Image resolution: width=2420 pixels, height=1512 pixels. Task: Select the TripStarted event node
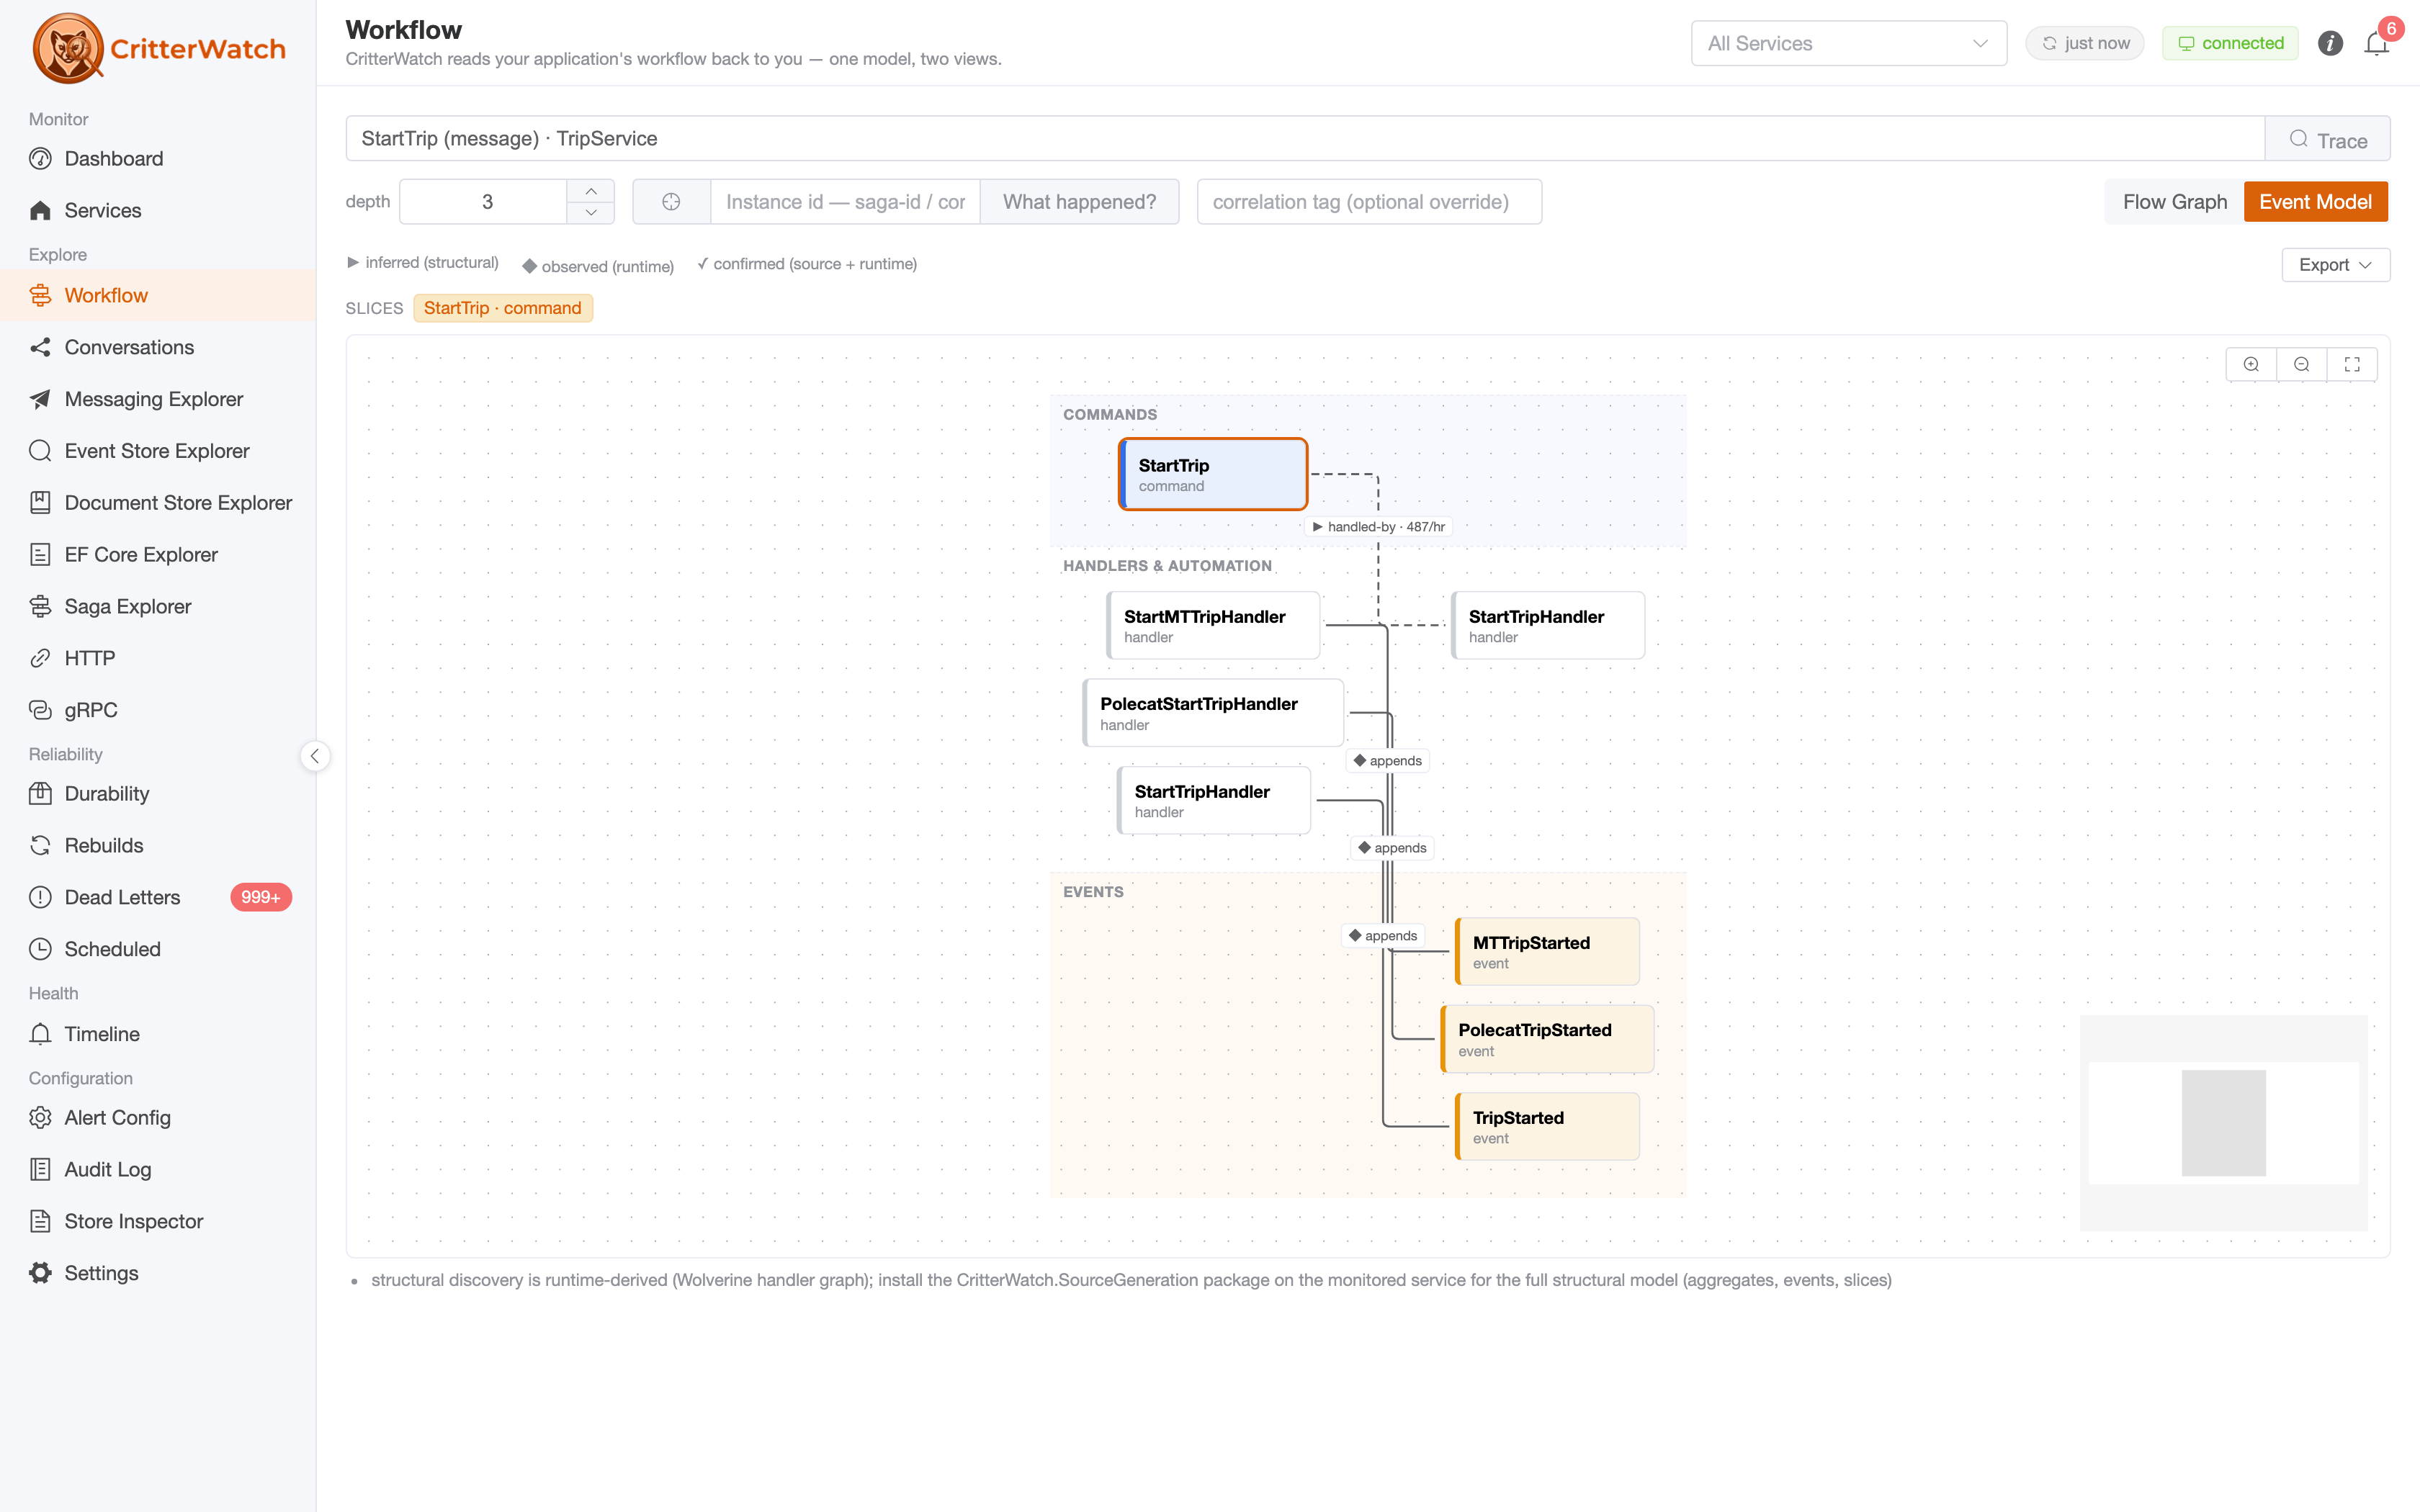point(1547,1127)
